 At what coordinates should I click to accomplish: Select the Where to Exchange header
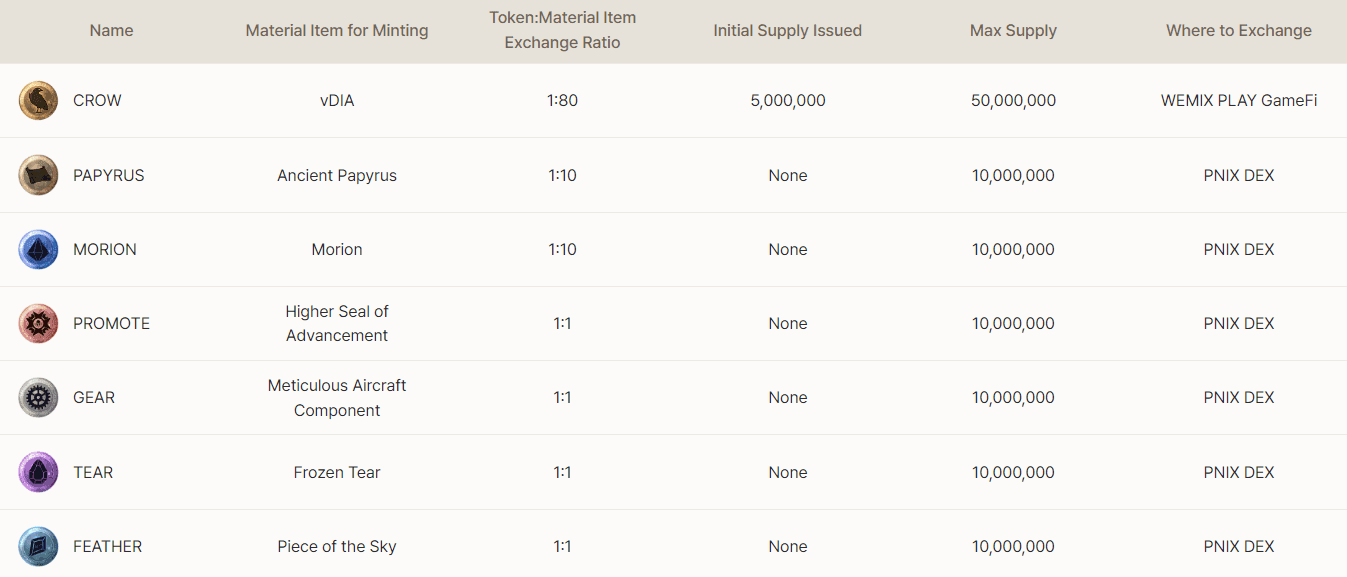(1238, 31)
